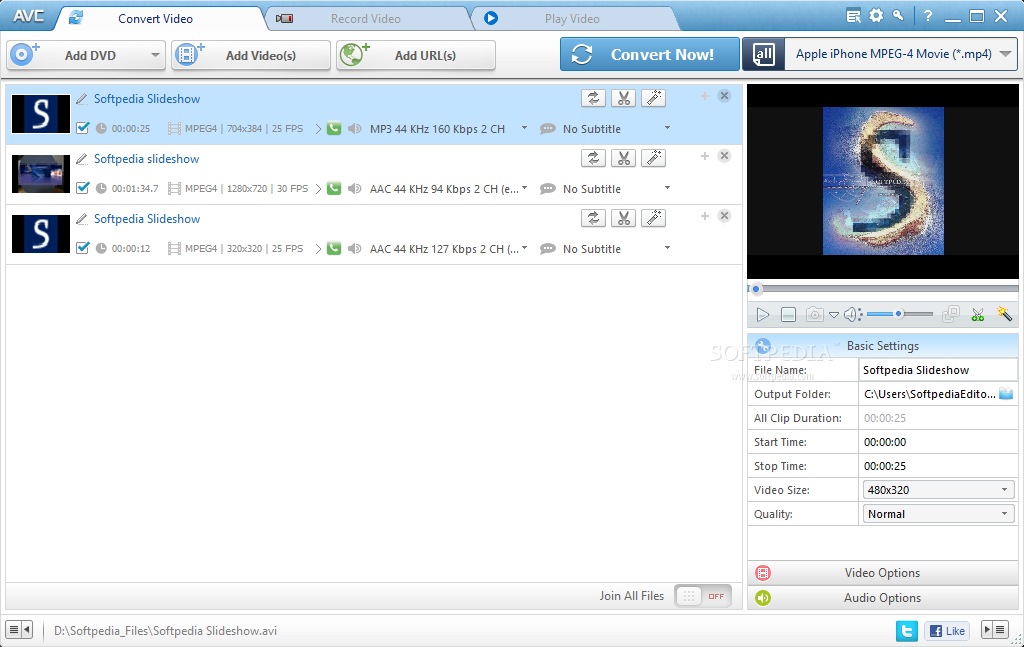Click the preview volume slider
This screenshot has height=647, width=1024.
click(900, 314)
